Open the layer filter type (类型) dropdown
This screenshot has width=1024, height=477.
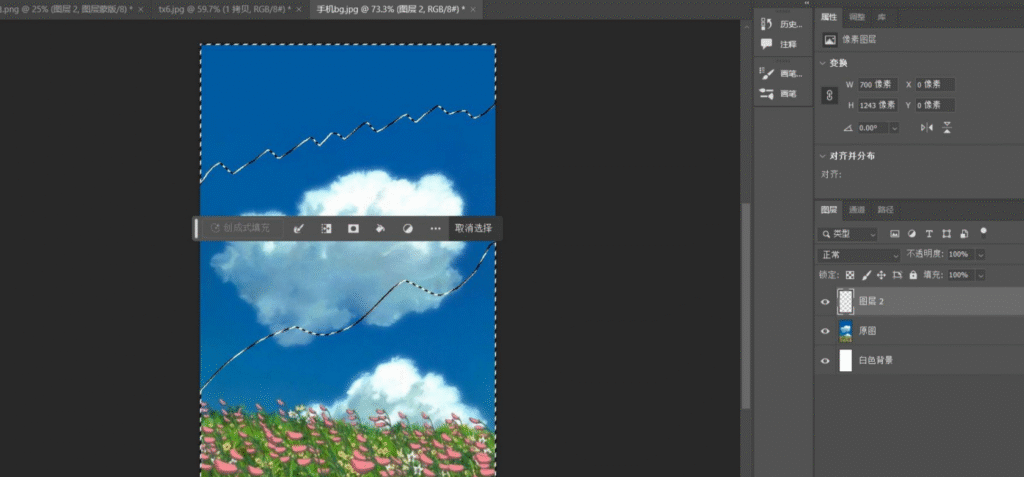tap(848, 234)
